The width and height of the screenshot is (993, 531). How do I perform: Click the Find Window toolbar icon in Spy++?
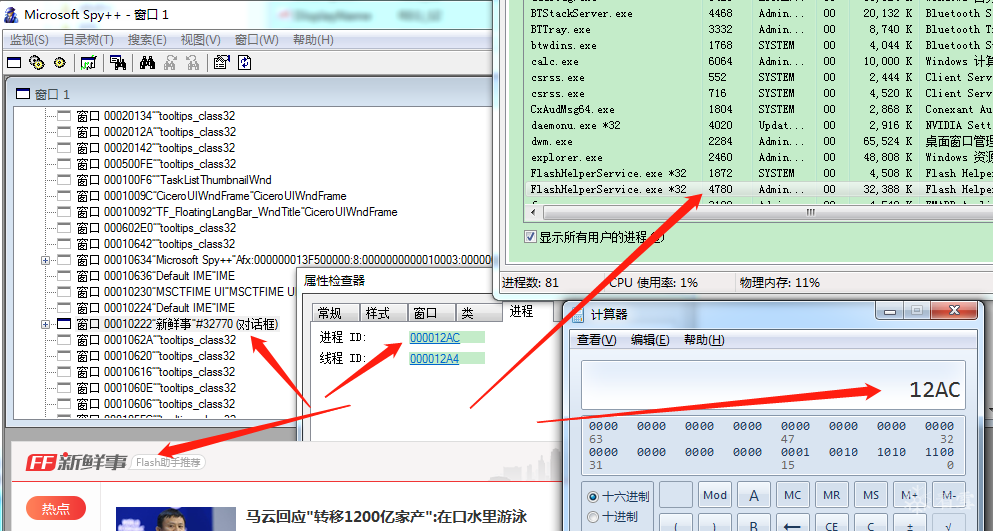tap(117, 62)
